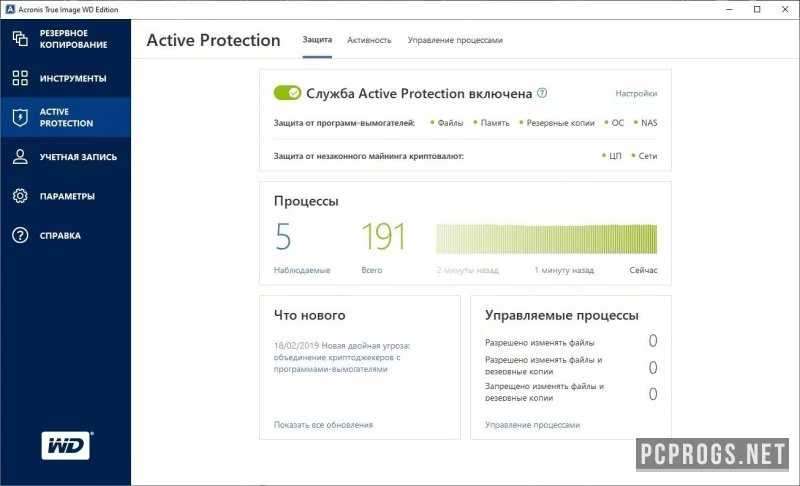Click the NAS protection indicator
This screenshot has height=486, width=800.
tap(645, 122)
